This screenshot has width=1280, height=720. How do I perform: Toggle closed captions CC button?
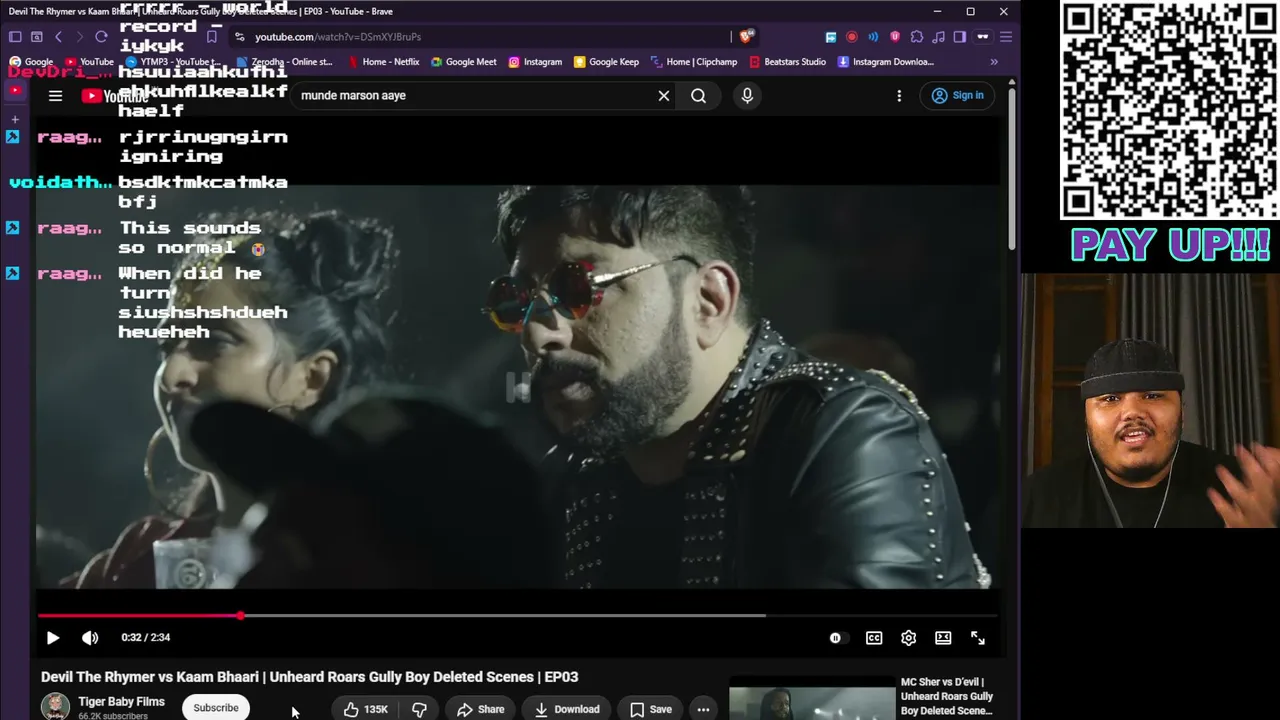coord(874,638)
